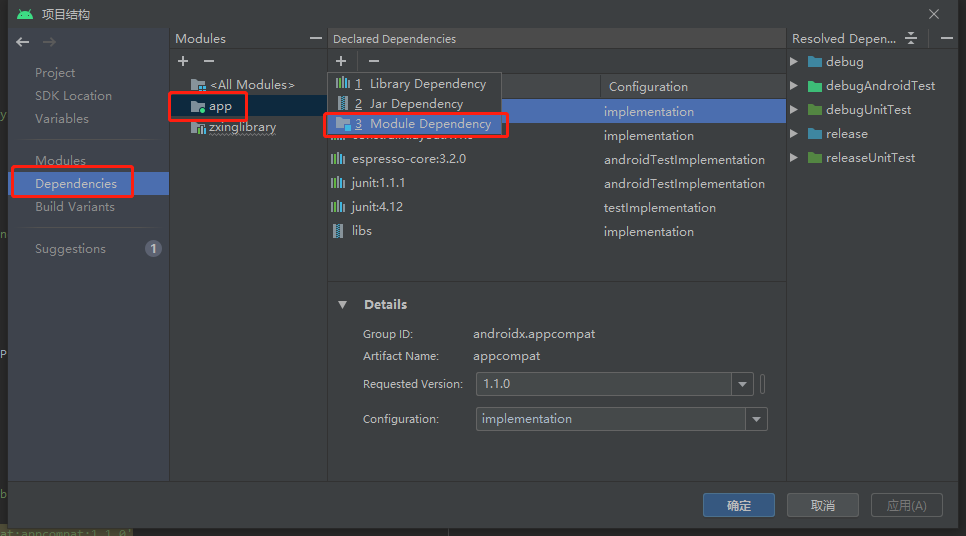The width and height of the screenshot is (966, 536).
Task: Open the Variables section
Action: [x=62, y=118]
